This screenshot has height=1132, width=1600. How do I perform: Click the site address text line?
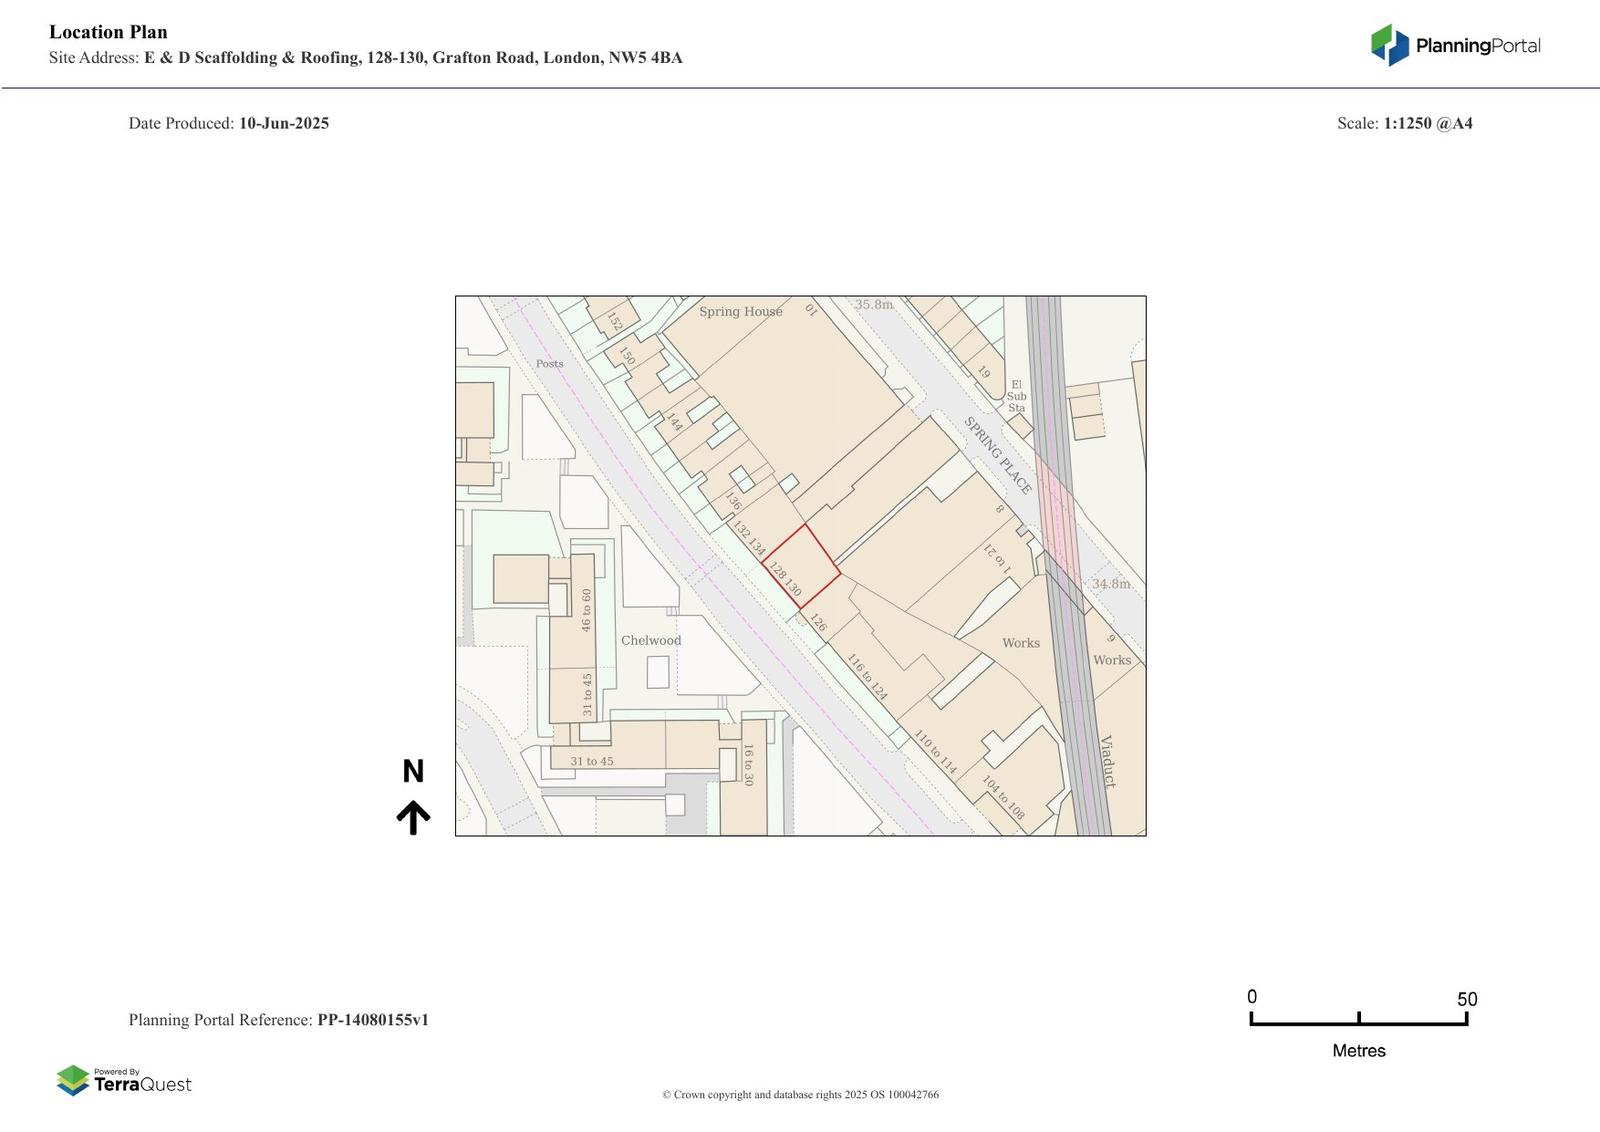(x=366, y=58)
